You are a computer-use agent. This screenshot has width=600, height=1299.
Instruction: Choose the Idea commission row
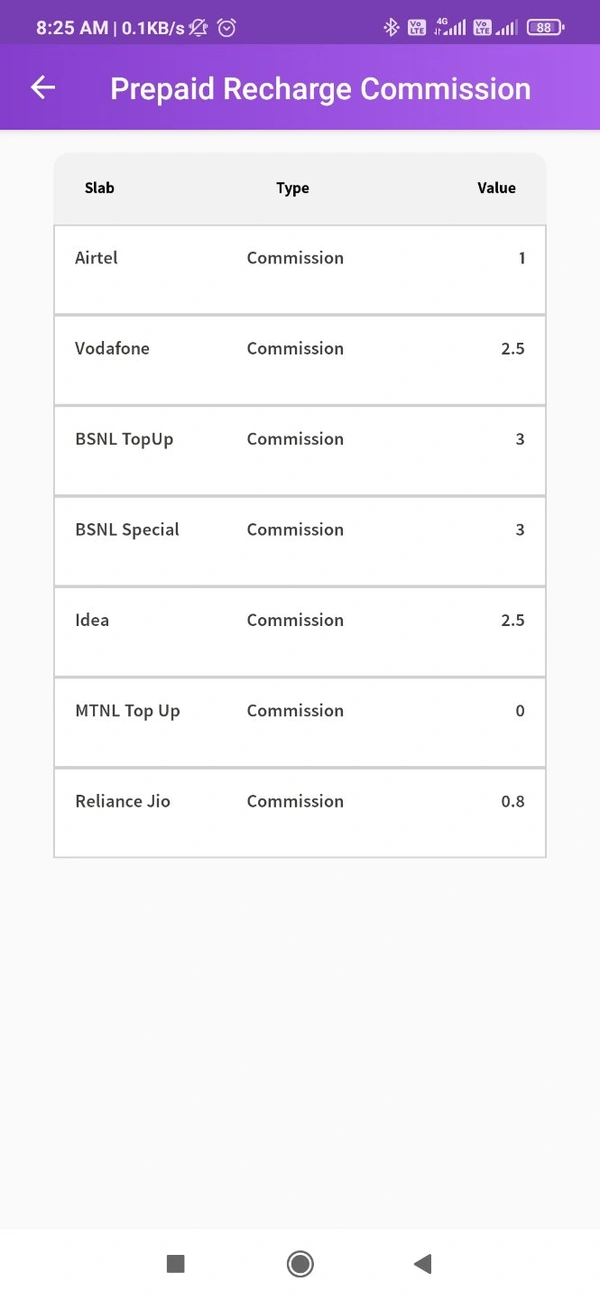pos(299,632)
